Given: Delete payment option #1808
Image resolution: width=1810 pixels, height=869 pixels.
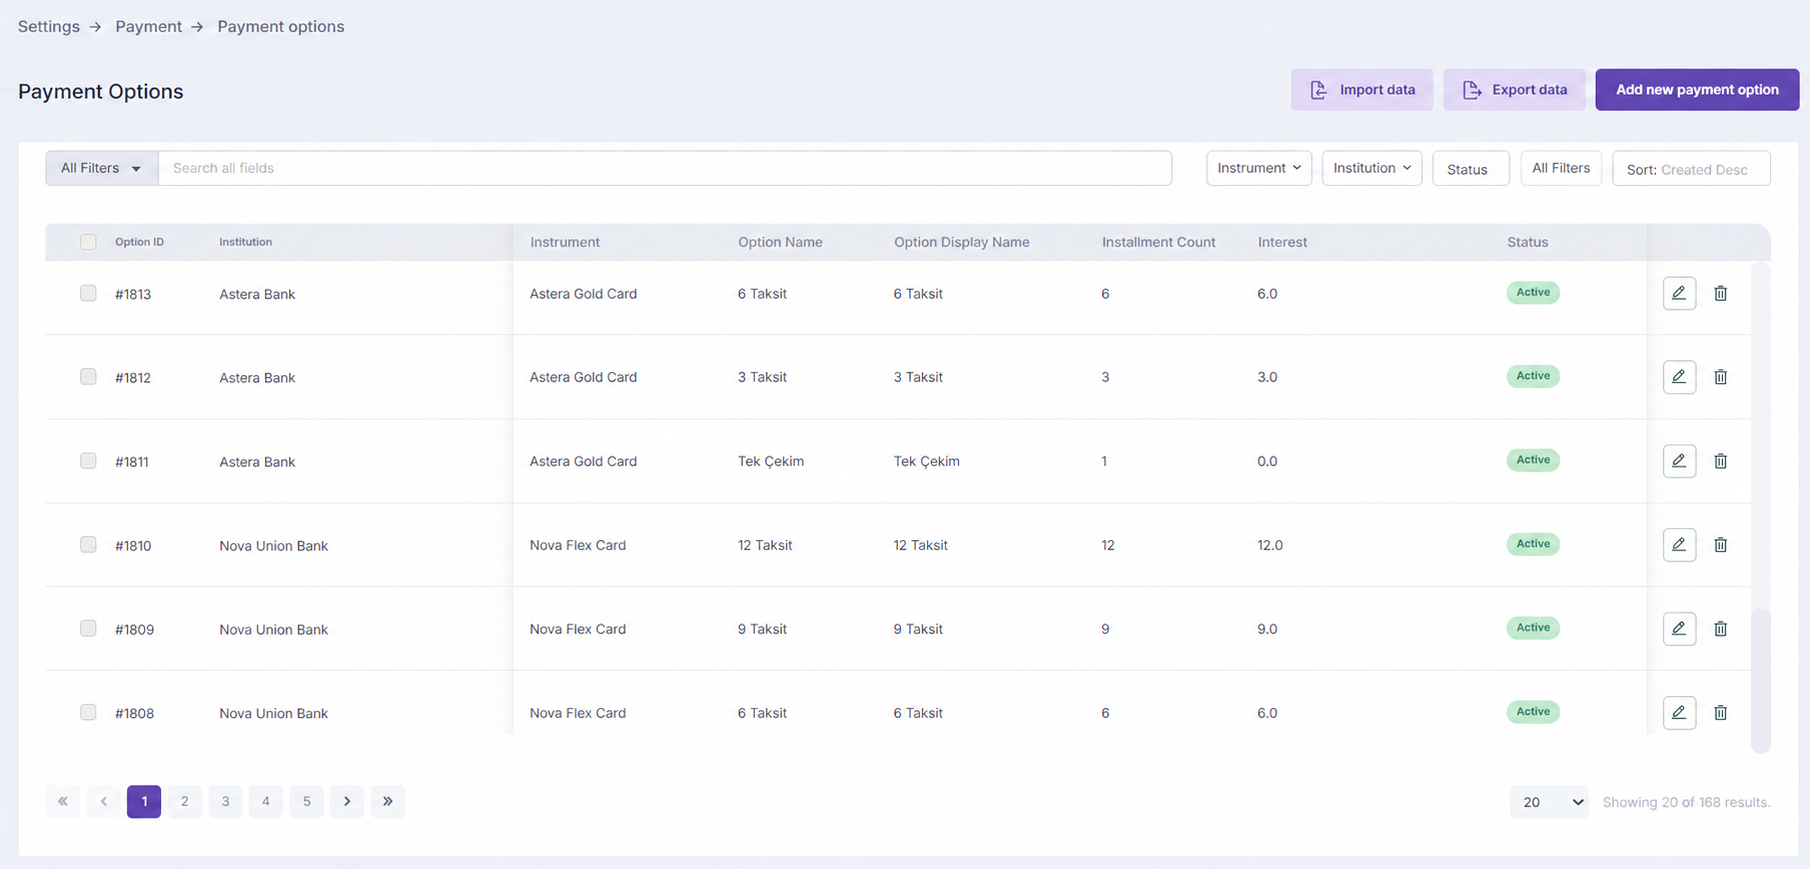Looking at the screenshot, I should point(1720,713).
